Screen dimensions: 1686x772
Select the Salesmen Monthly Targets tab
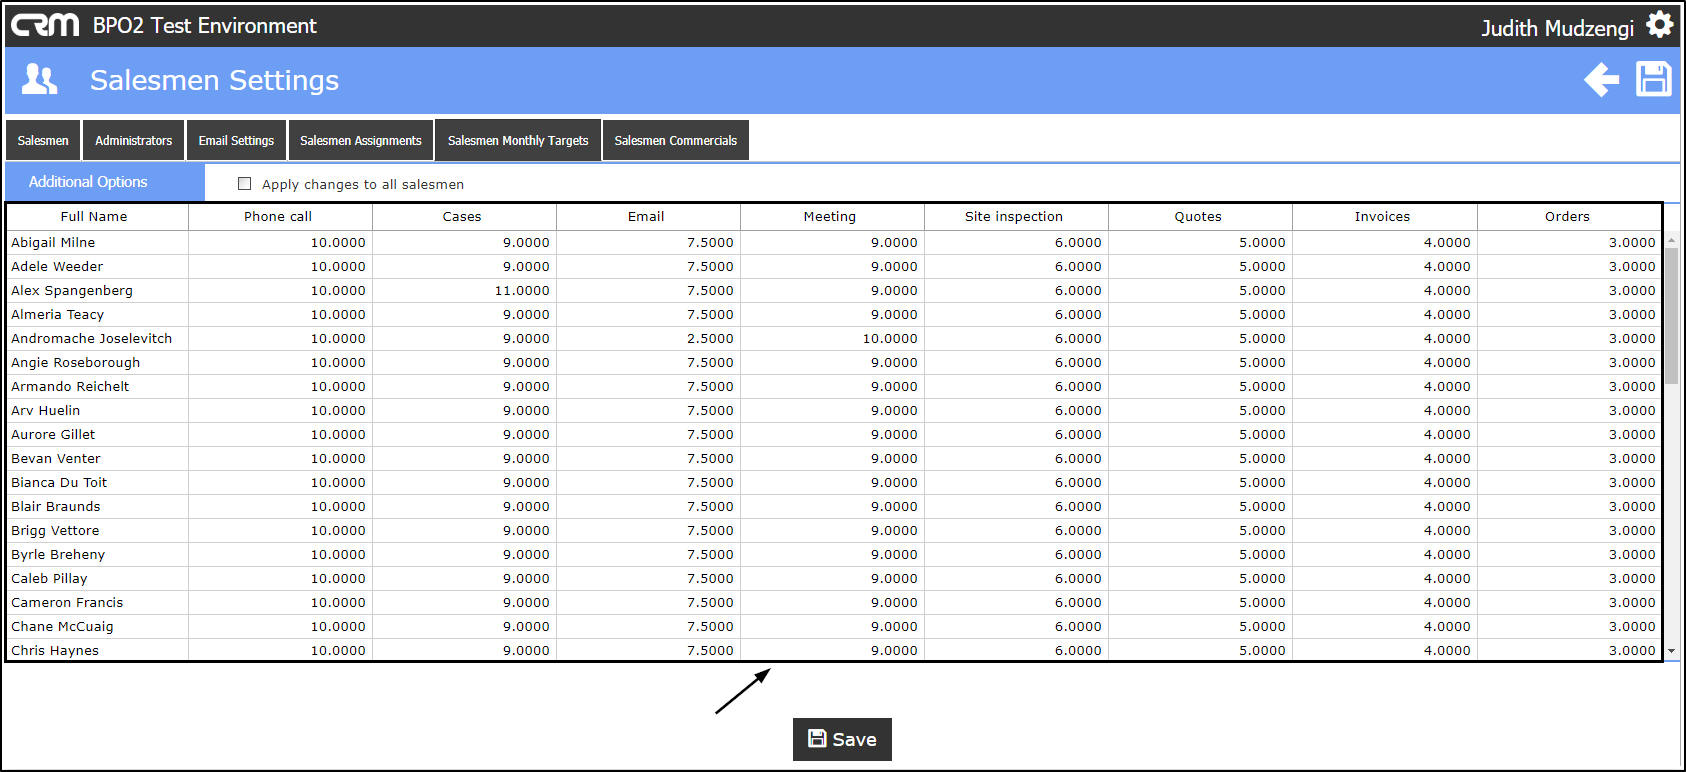point(518,141)
